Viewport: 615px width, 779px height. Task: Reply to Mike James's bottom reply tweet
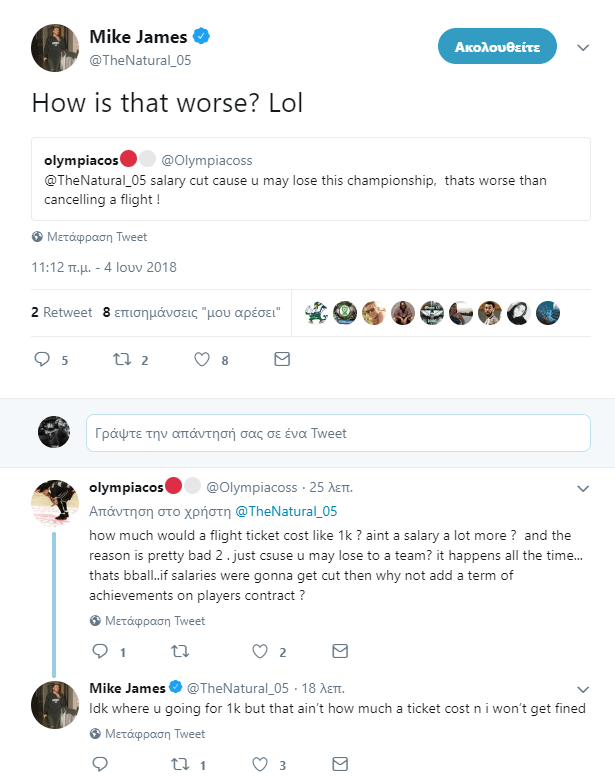coord(100,765)
